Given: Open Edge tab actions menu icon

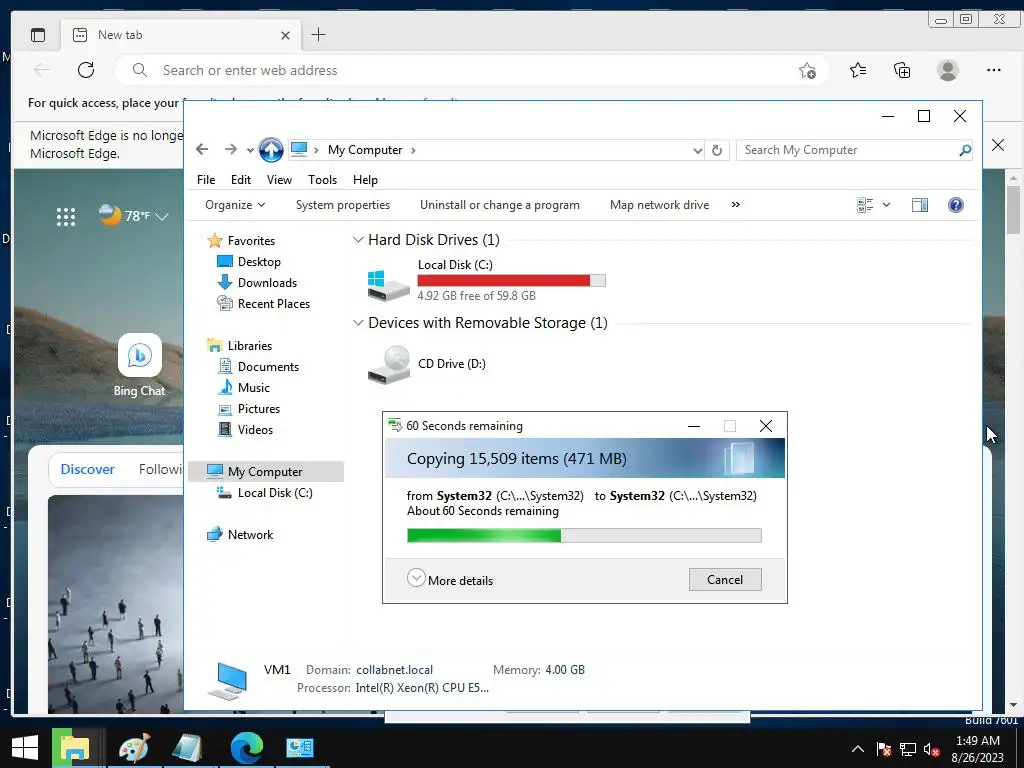Looking at the screenshot, I should click(x=38, y=35).
